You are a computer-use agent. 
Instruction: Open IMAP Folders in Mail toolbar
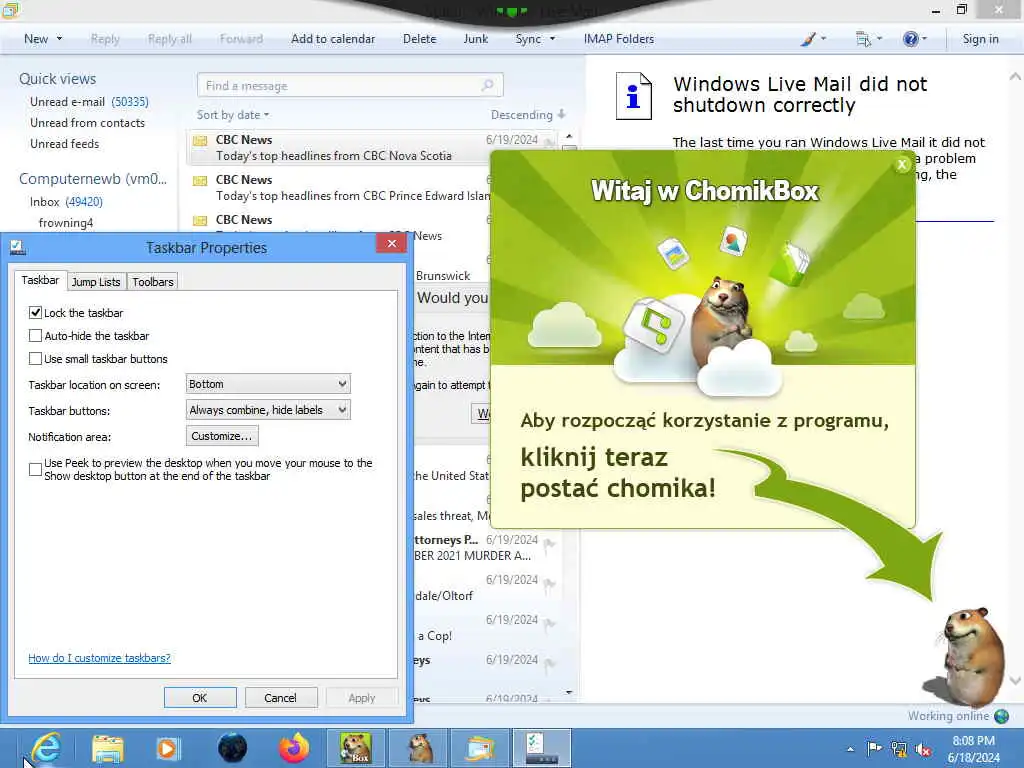[x=618, y=39]
